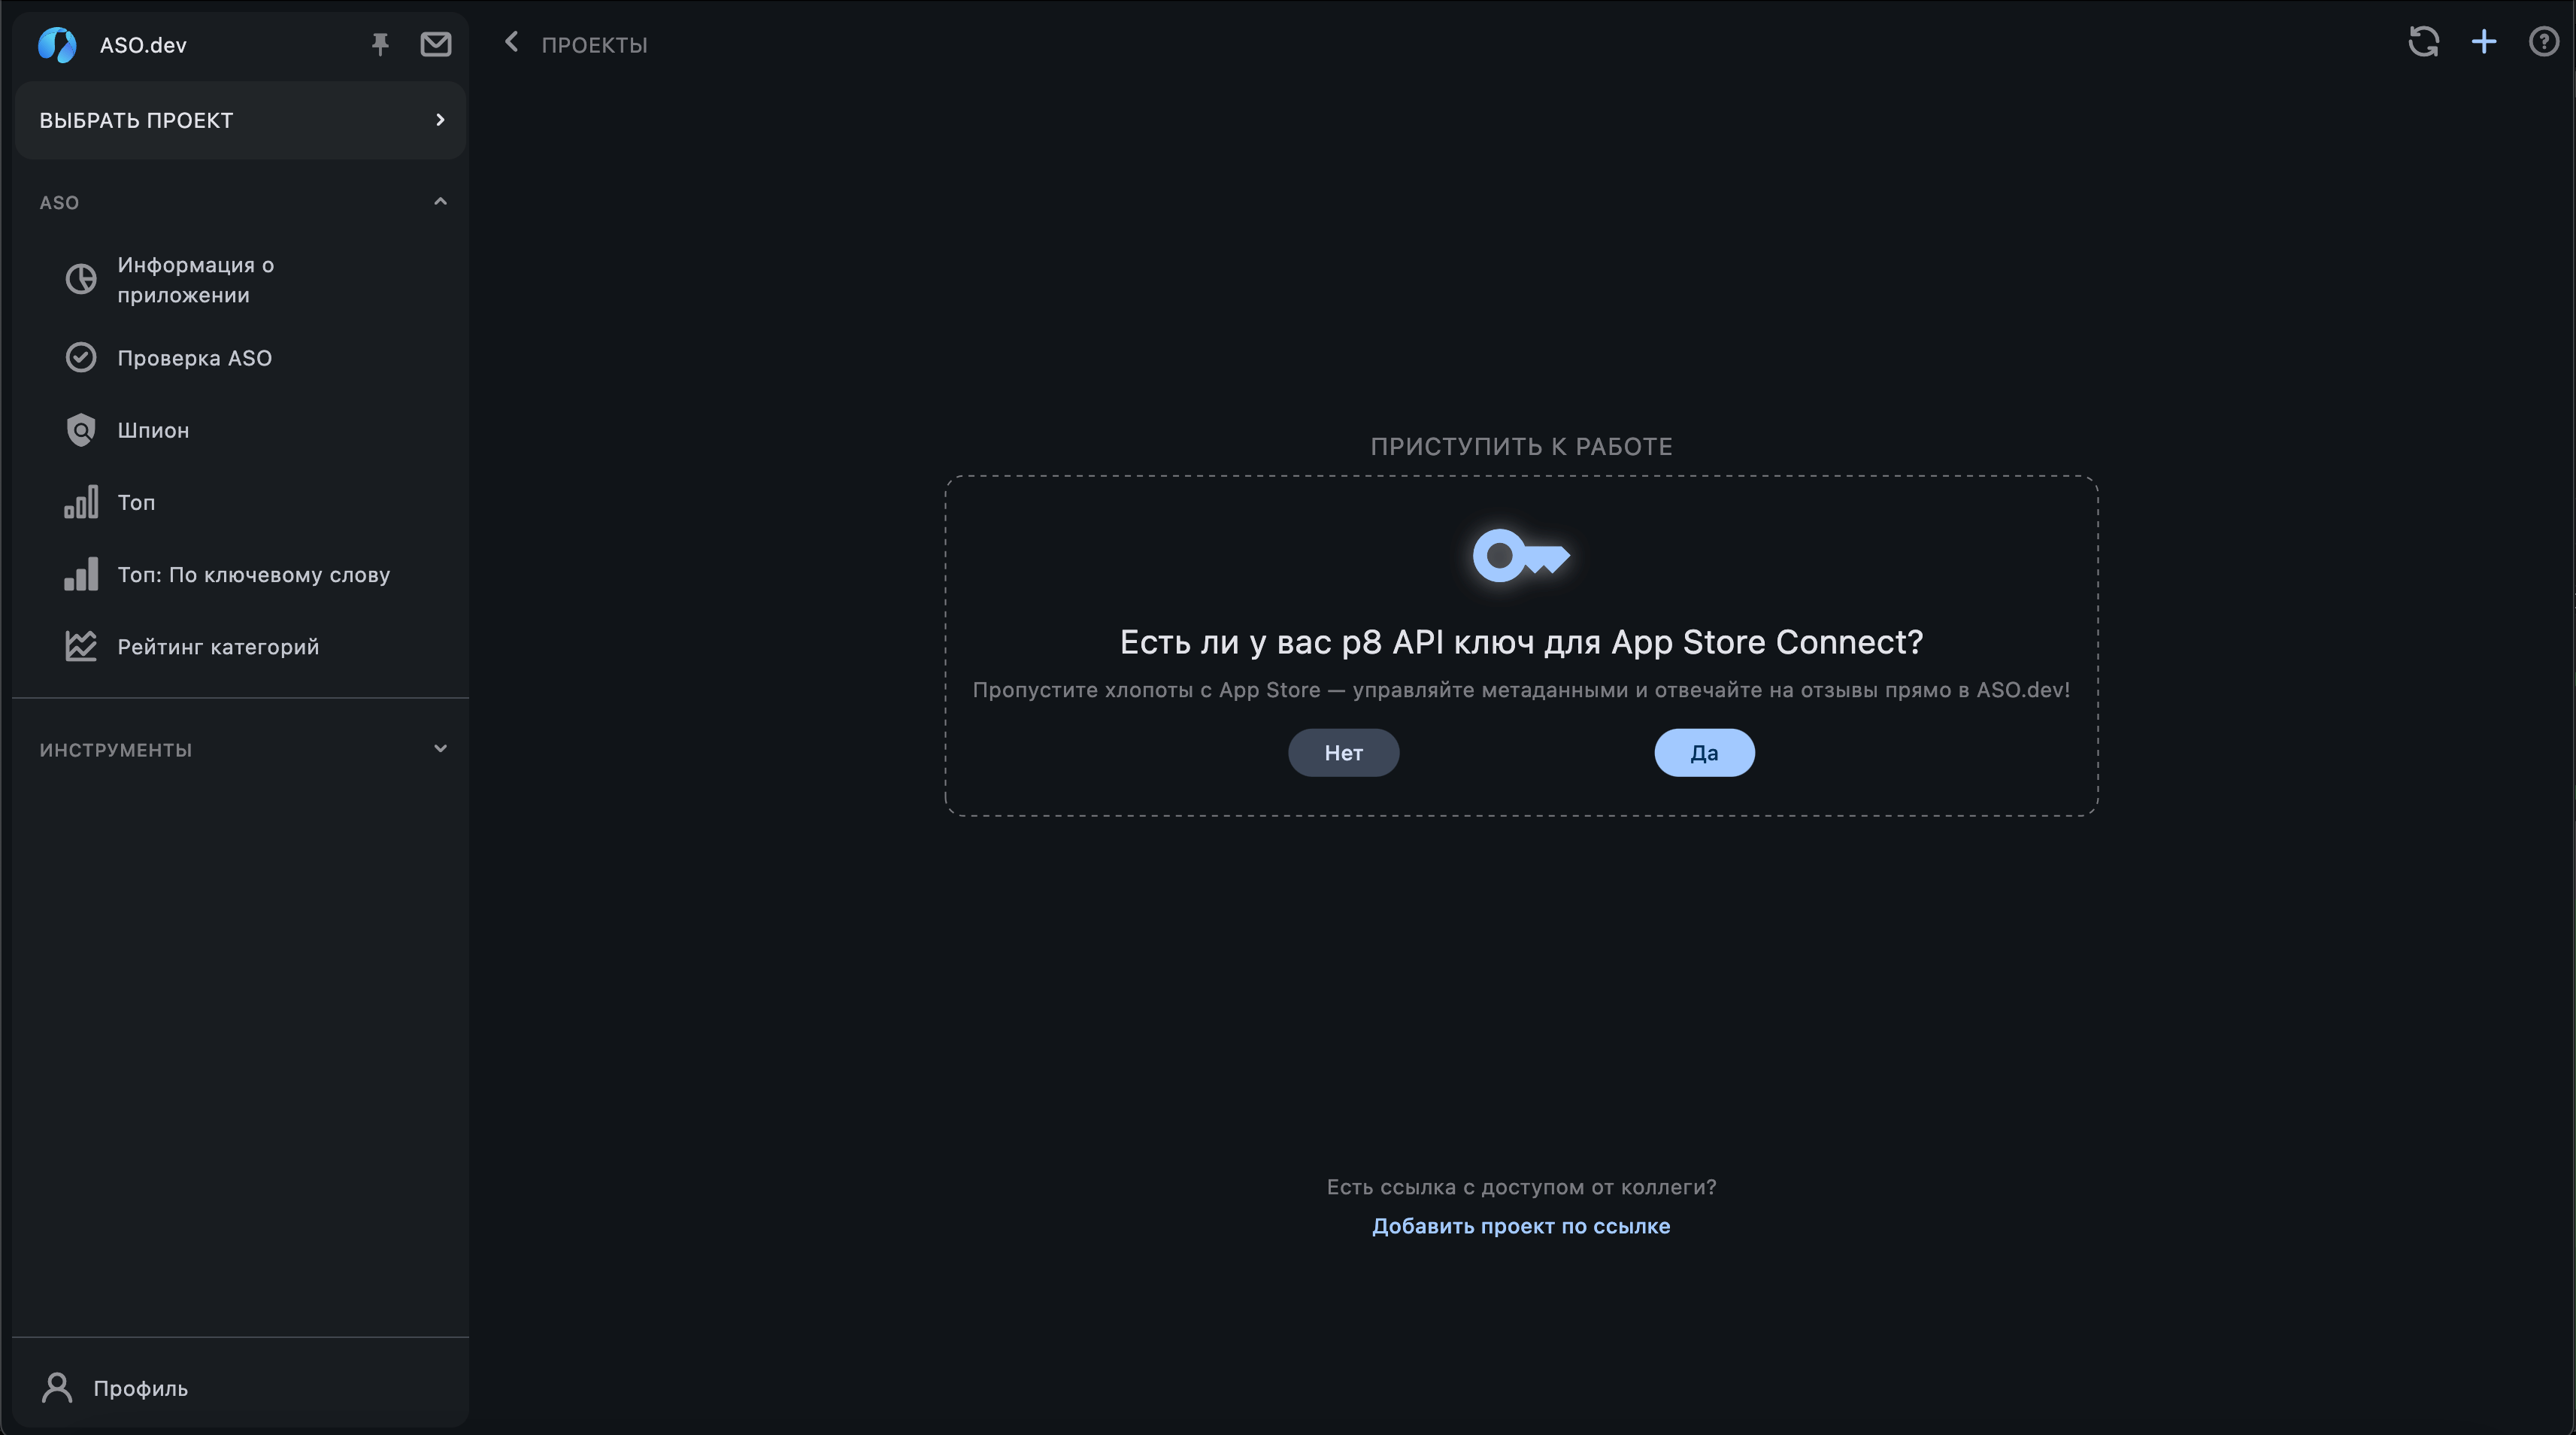Refresh projects with the sync icon
This screenshot has width=2576, height=1435.
[2424, 42]
